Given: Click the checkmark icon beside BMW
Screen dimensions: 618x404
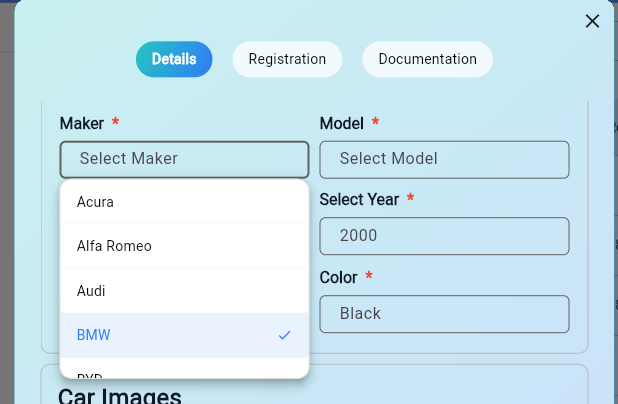Looking at the screenshot, I should pos(285,335).
